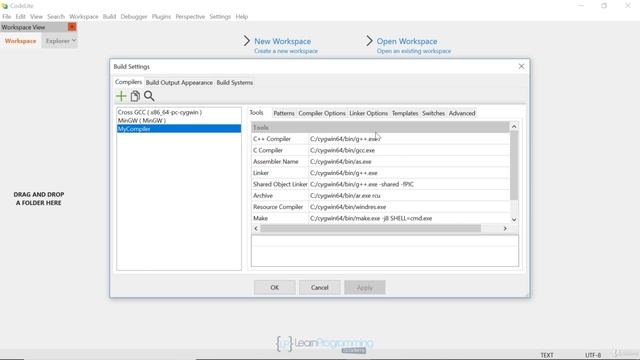This screenshot has height=360, width=640.
Task: Select the Tools sub-tab
Action: click(256, 113)
